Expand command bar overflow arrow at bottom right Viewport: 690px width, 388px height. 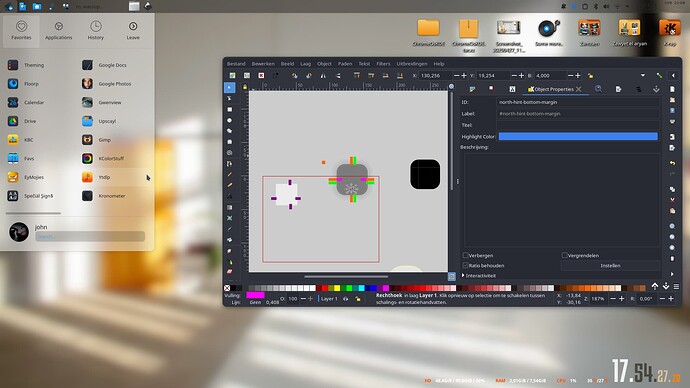click(x=672, y=274)
